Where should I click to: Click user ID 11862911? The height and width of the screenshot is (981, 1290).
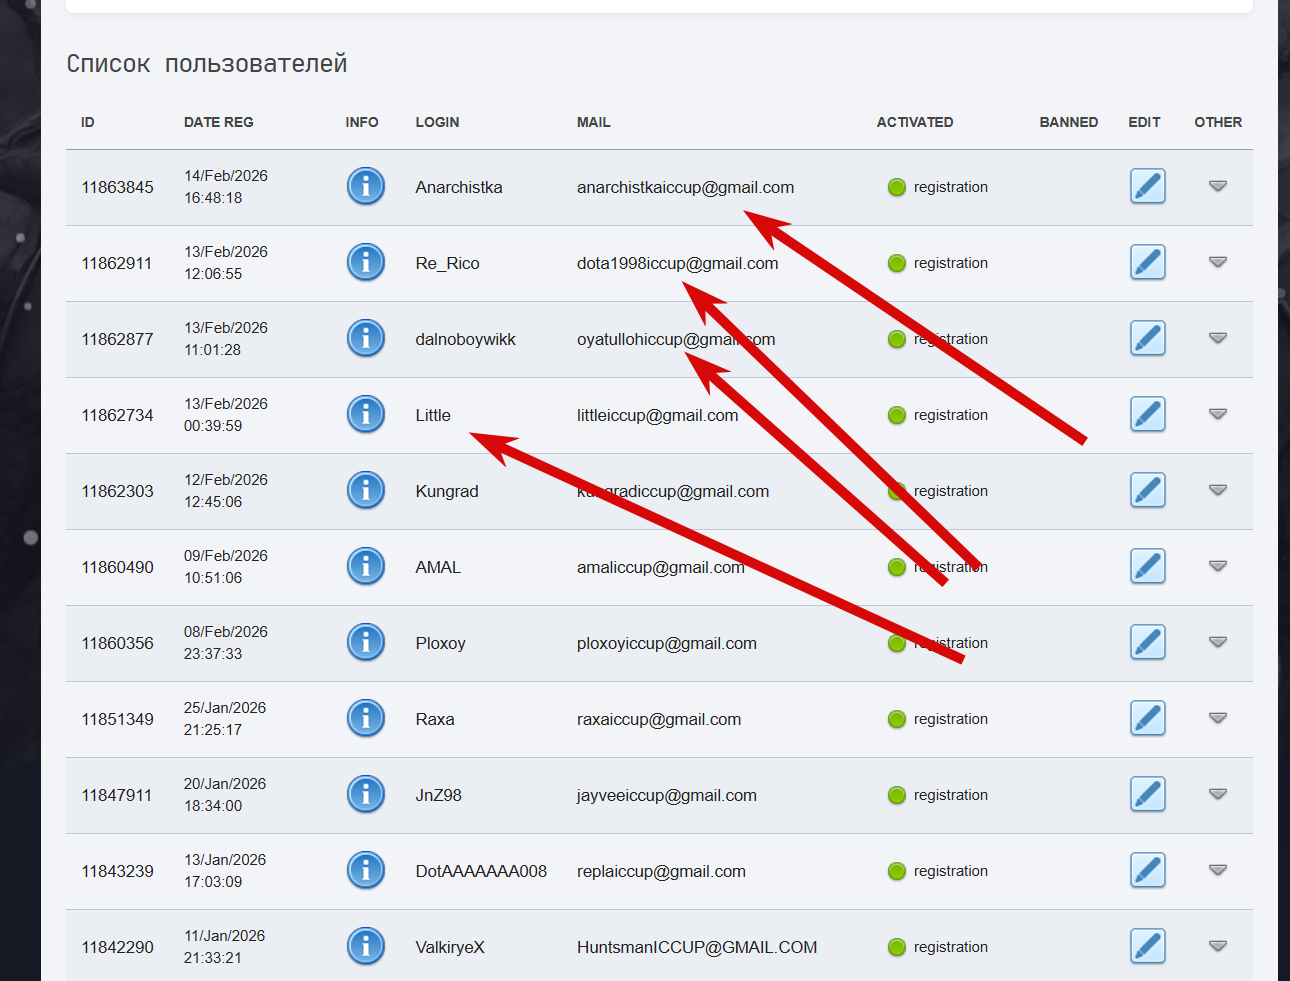[x=117, y=263]
